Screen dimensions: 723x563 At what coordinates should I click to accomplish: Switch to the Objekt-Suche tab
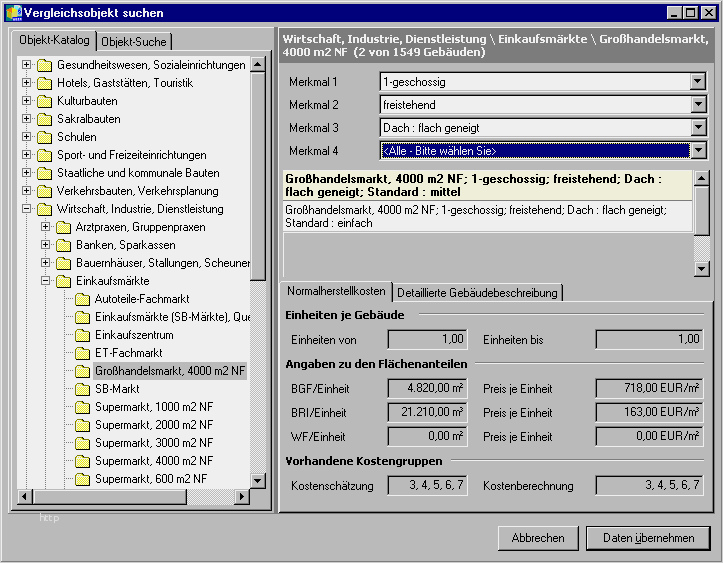pyautogui.click(x=135, y=41)
